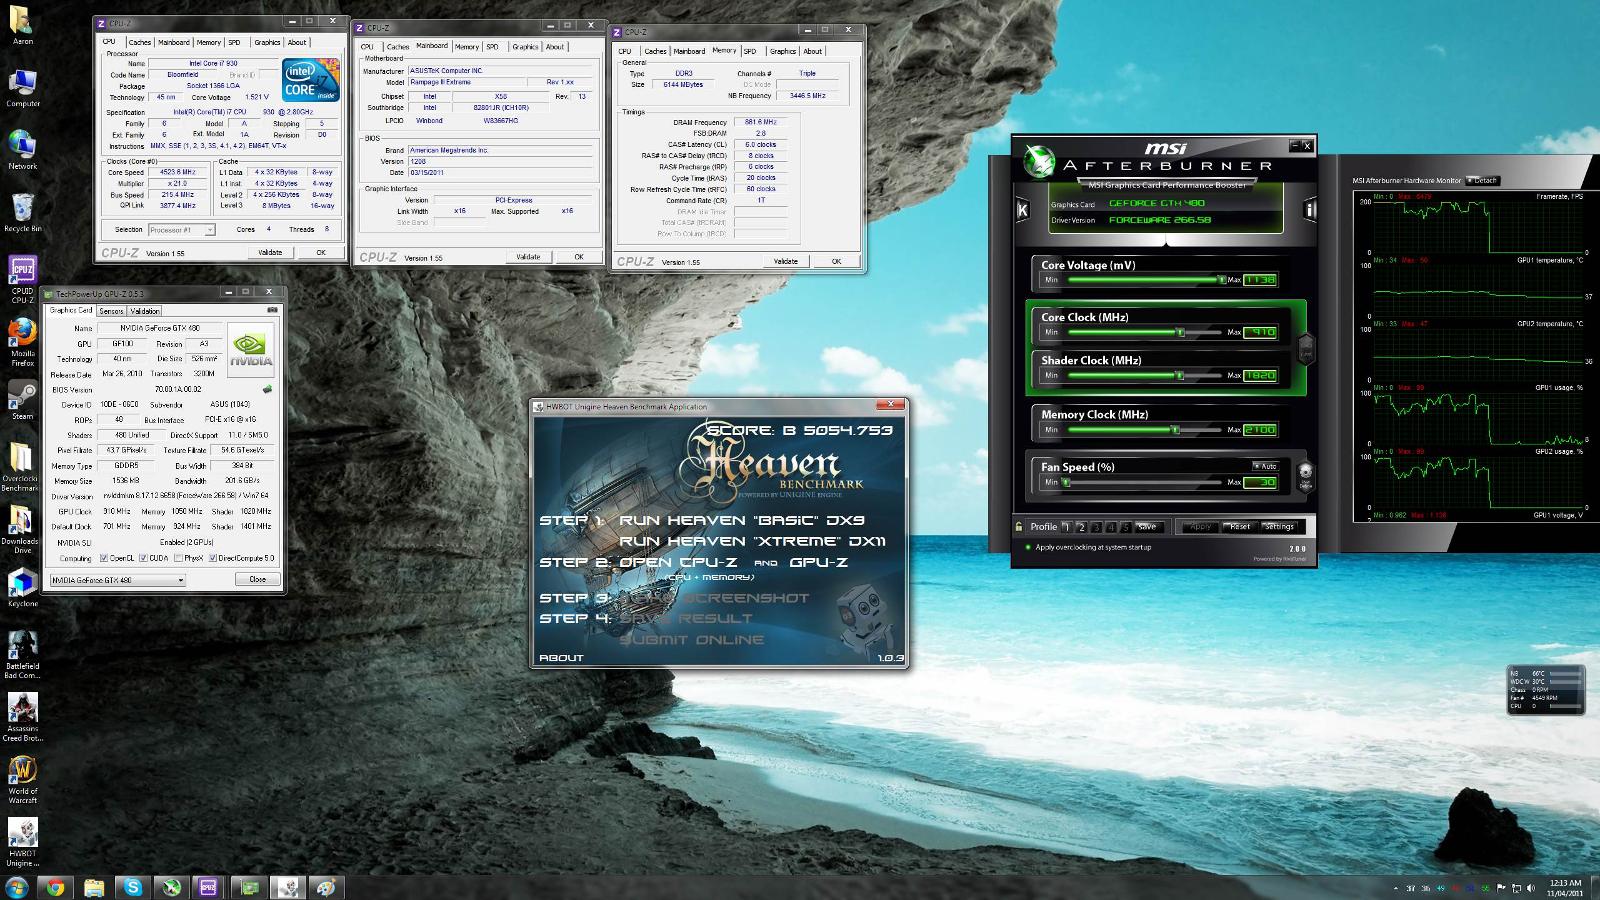Launch Battlefield Bad Company desktop icon

coord(22,656)
